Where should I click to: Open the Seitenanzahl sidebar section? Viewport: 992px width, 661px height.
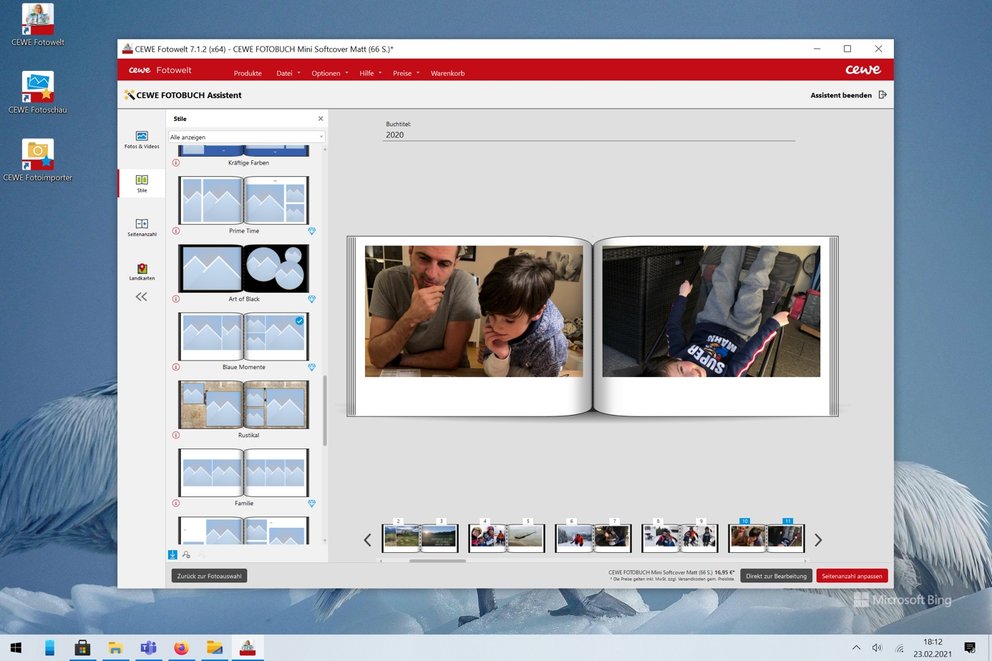[142, 228]
